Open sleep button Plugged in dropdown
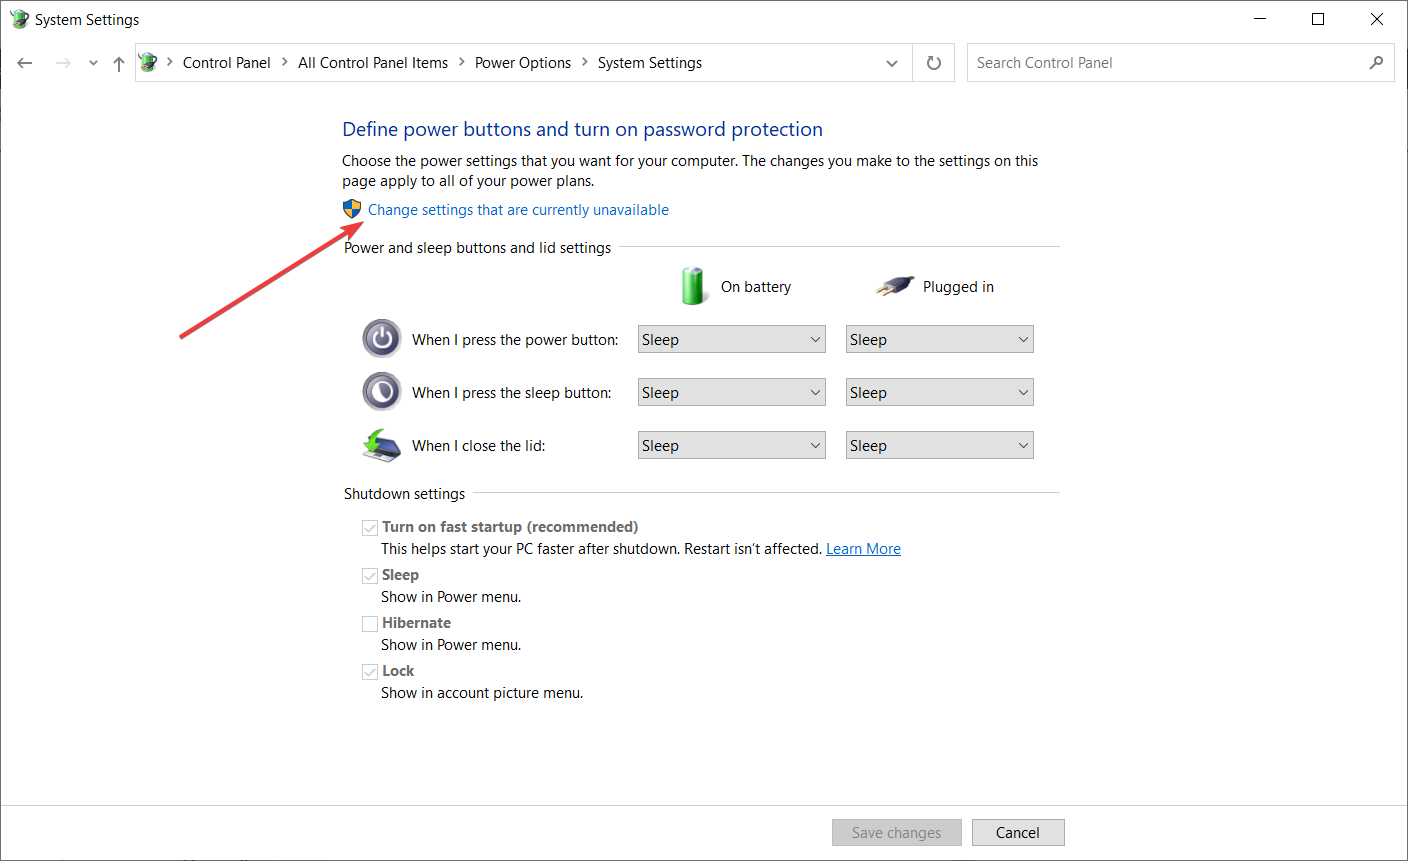 [939, 393]
